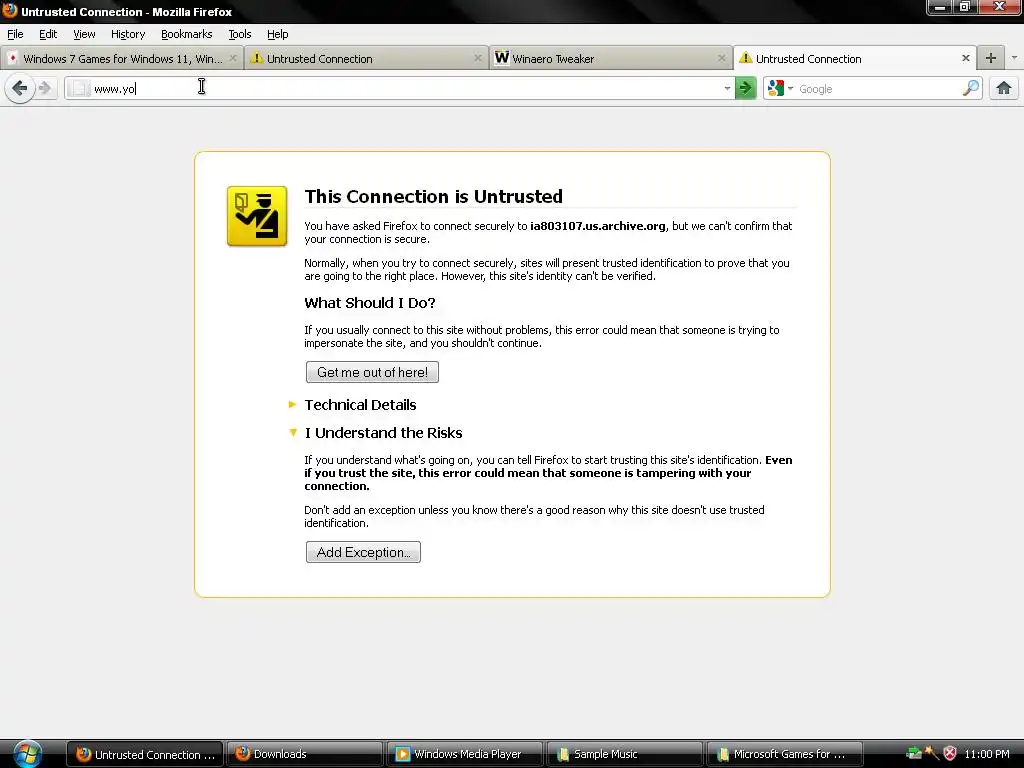The image size is (1024, 768).
Task: Open the View menu
Action: point(84,34)
